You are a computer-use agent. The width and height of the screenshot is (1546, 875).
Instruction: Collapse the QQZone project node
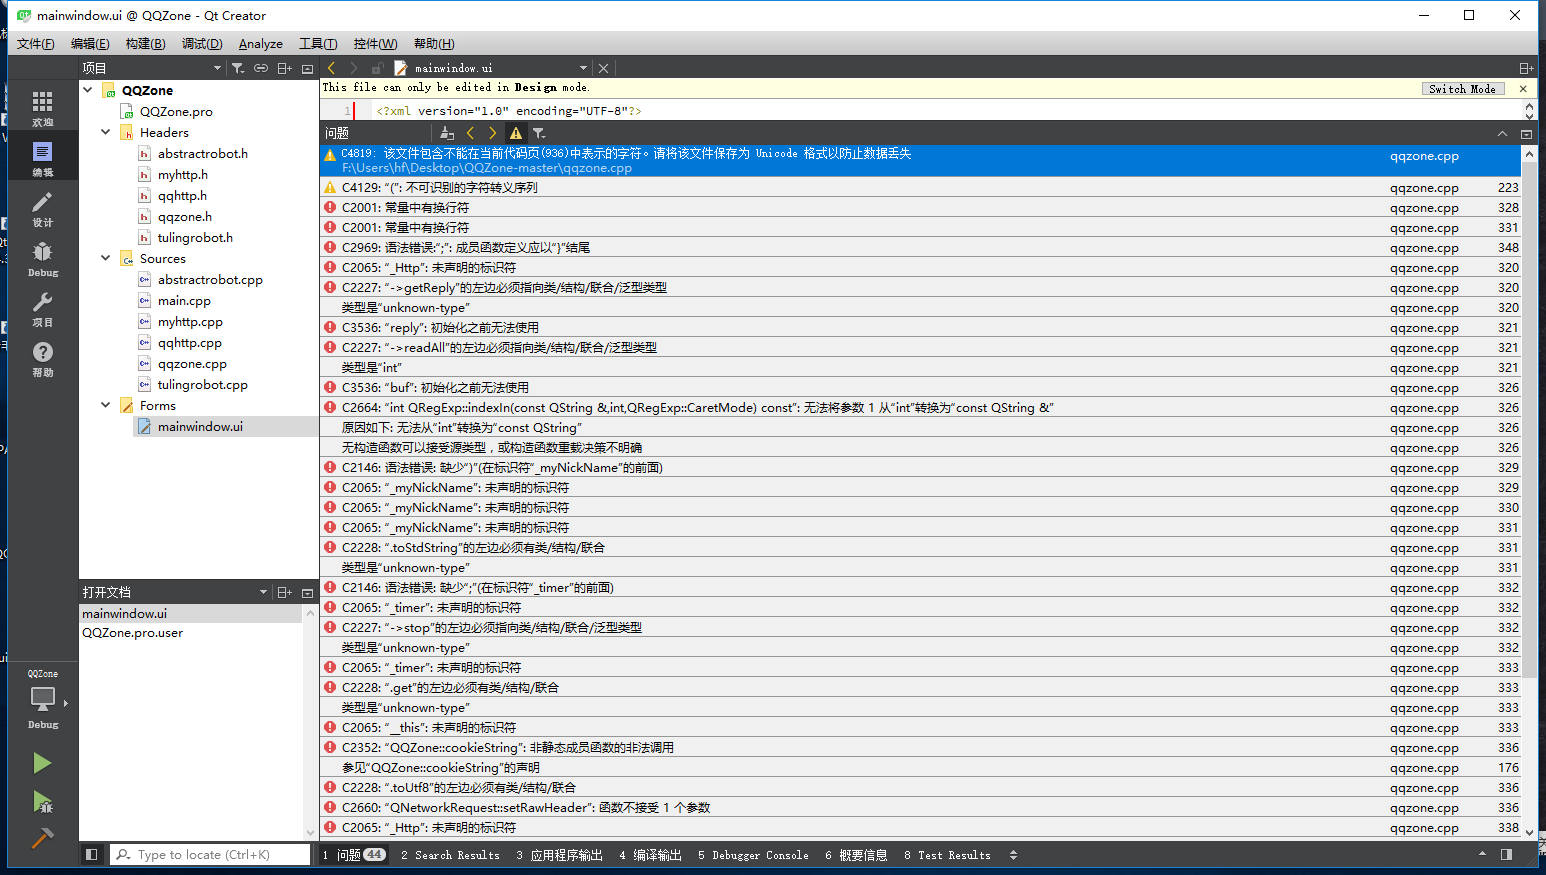coord(88,90)
